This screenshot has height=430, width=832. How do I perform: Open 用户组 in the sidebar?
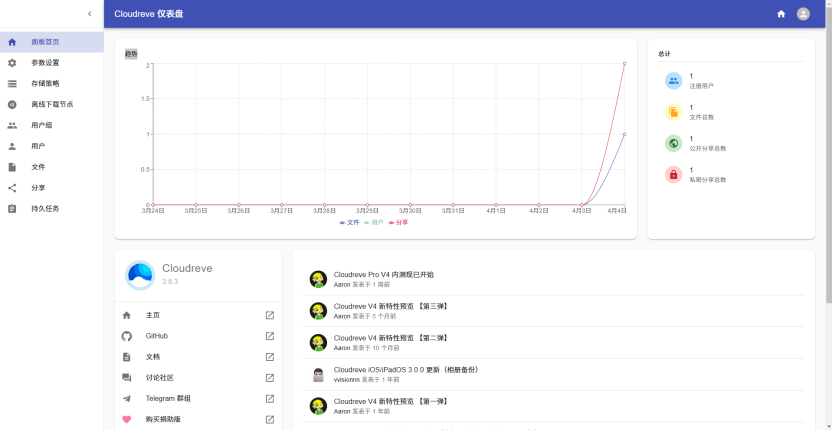(x=51, y=125)
